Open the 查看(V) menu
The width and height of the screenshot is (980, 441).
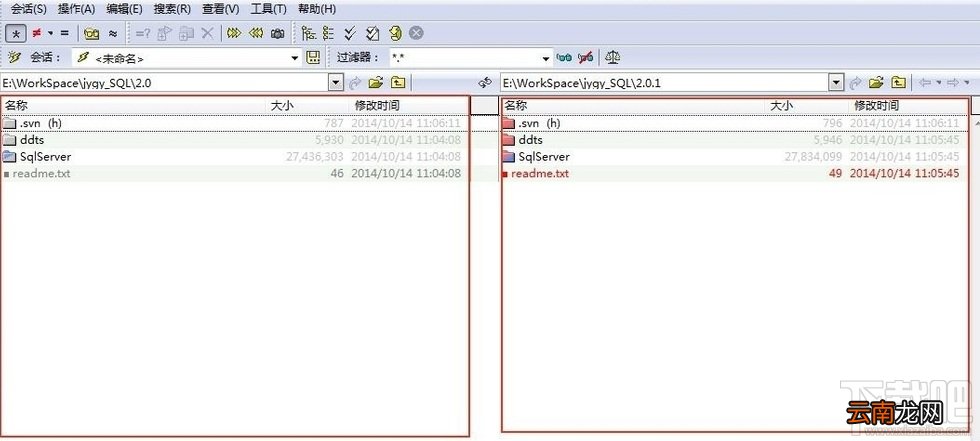(x=221, y=9)
